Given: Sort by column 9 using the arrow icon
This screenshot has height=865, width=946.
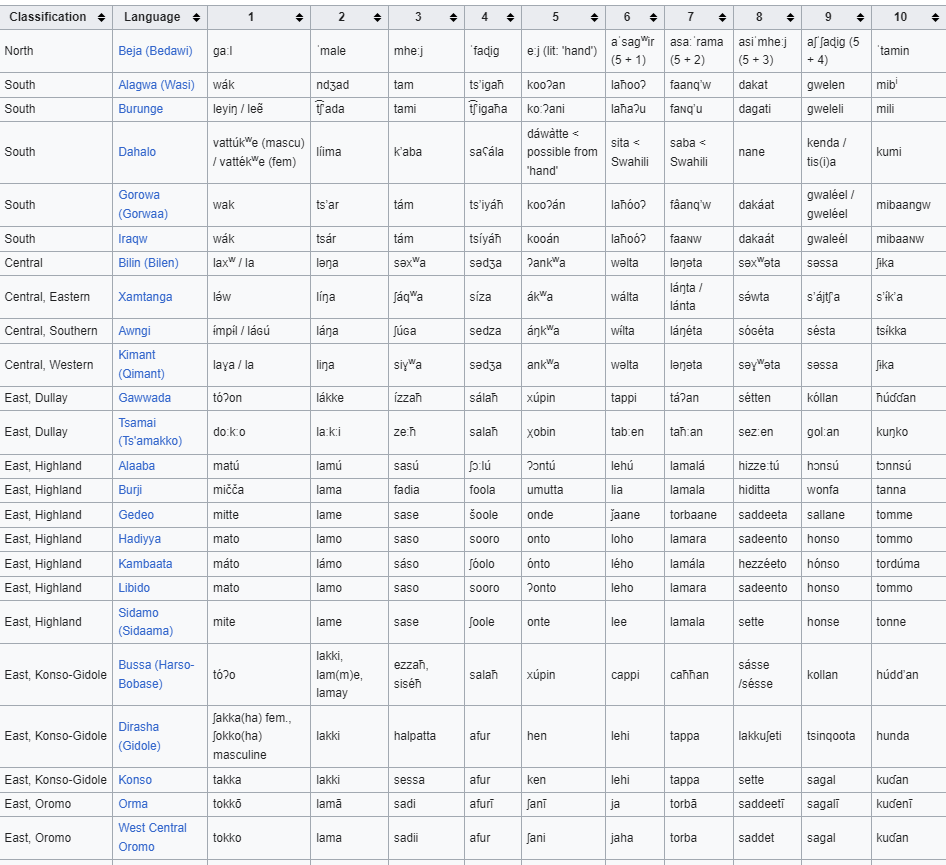Looking at the screenshot, I should (x=860, y=17).
